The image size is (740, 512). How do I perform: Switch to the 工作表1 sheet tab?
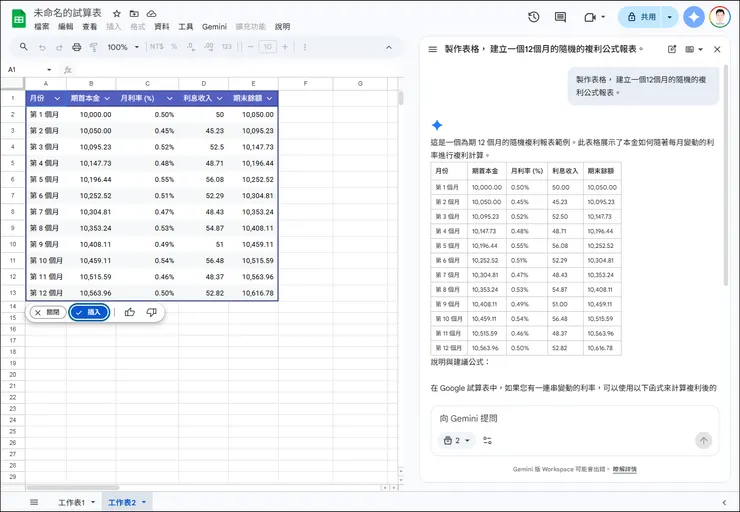point(72,503)
